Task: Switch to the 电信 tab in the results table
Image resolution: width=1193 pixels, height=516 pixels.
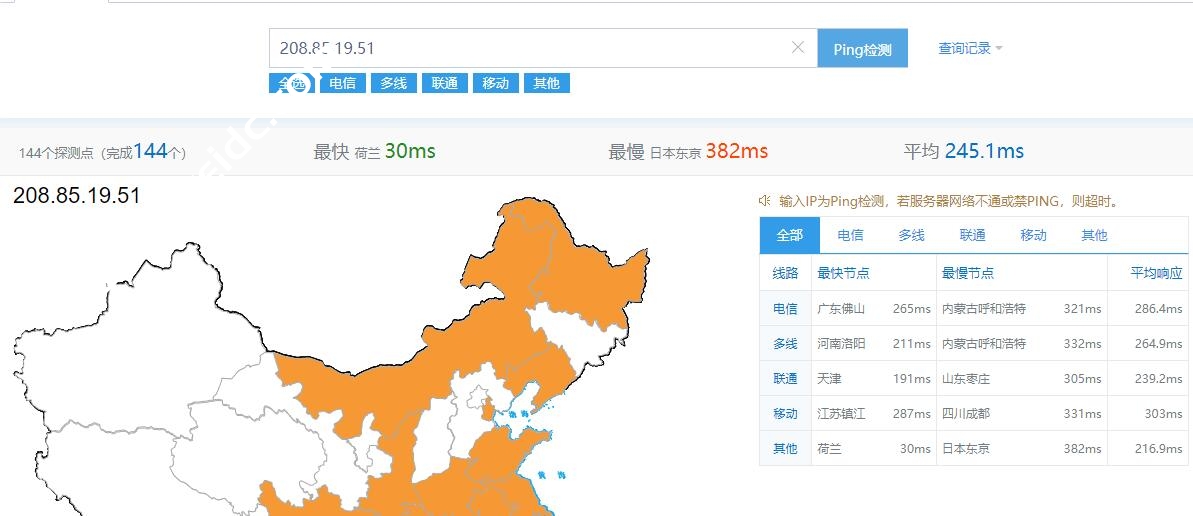Action: [851, 235]
